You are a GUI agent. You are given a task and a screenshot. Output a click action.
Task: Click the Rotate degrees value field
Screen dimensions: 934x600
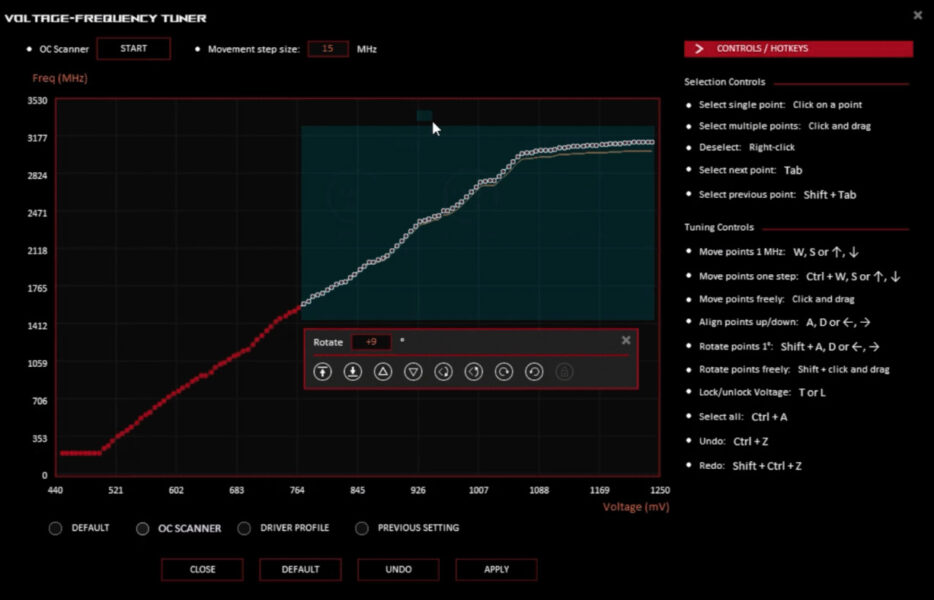[x=371, y=342]
